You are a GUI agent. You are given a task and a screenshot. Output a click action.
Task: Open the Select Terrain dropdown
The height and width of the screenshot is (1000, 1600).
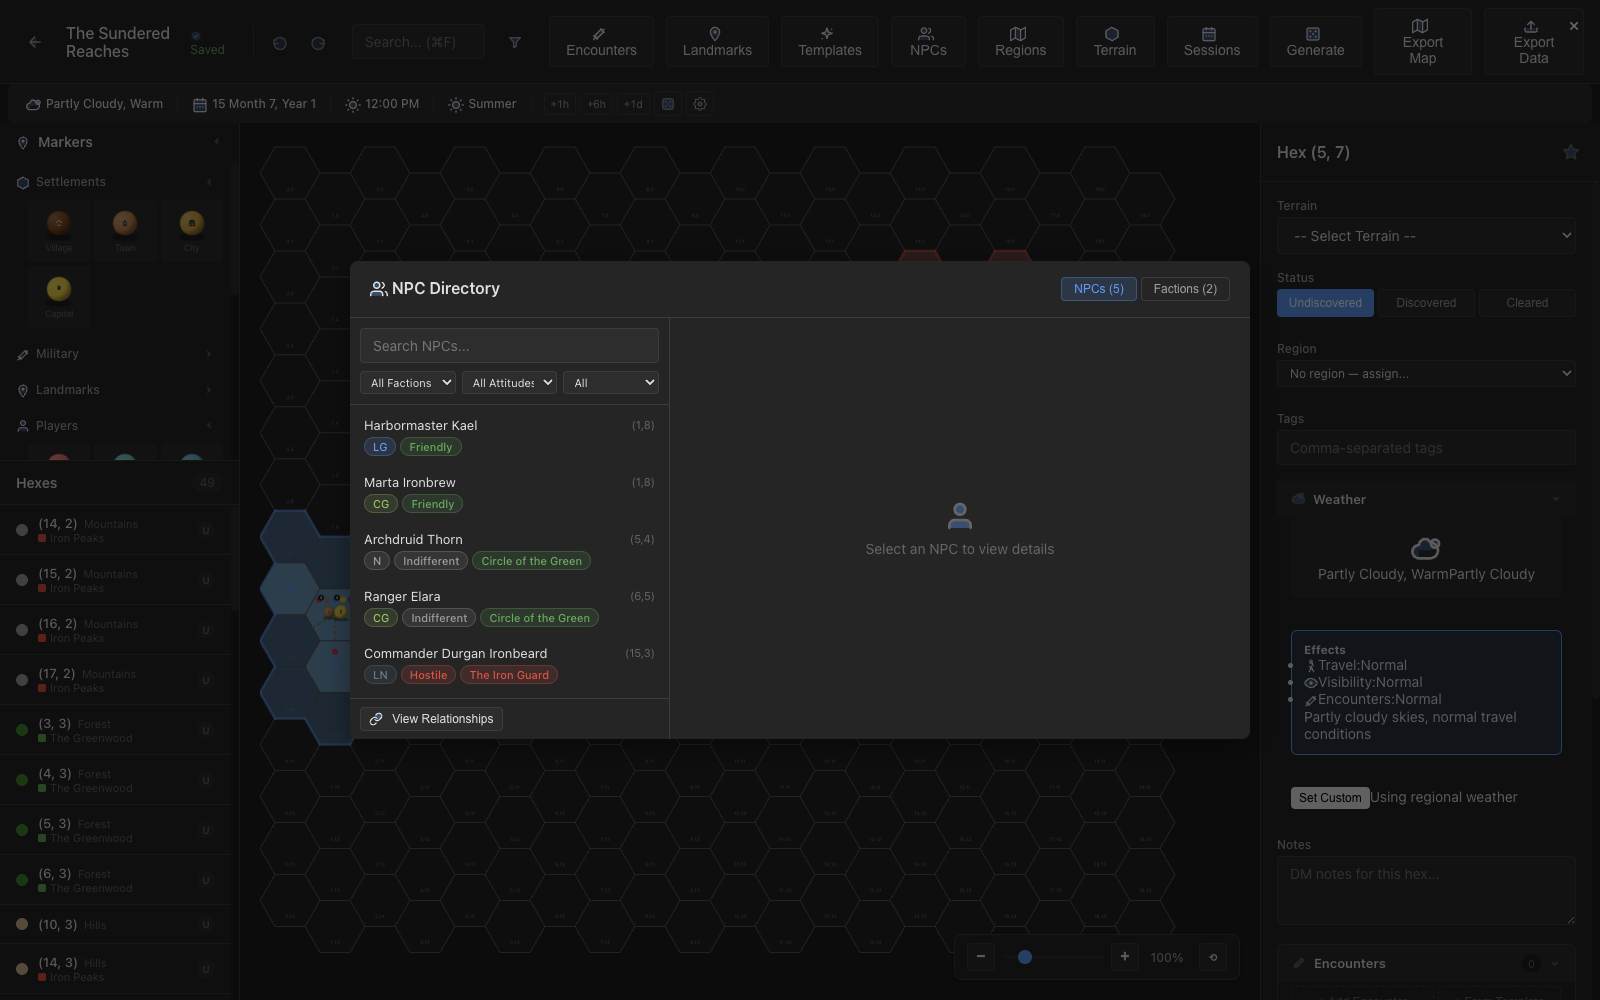(1426, 236)
